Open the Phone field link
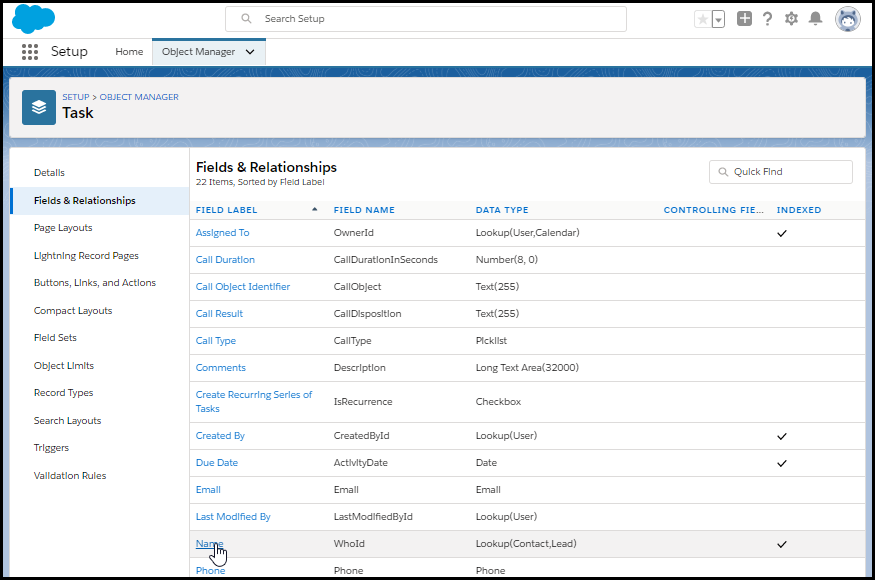The image size is (875, 580). (x=210, y=571)
